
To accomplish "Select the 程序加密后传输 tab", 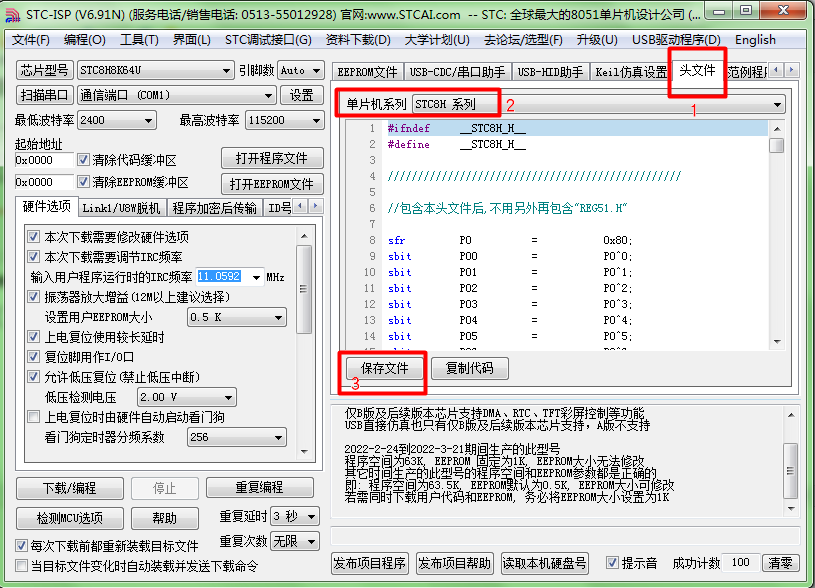I will tap(215, 208).
